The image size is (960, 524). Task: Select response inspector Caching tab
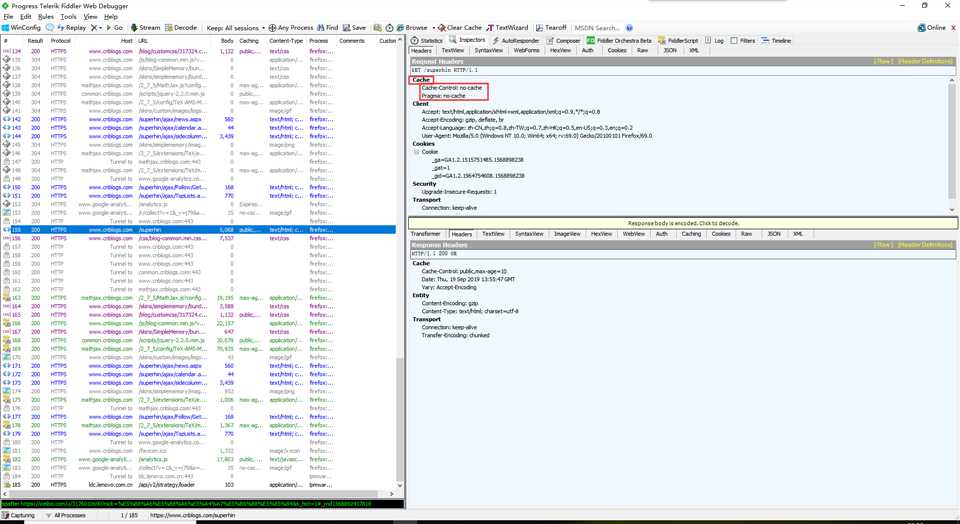point(691,234)
